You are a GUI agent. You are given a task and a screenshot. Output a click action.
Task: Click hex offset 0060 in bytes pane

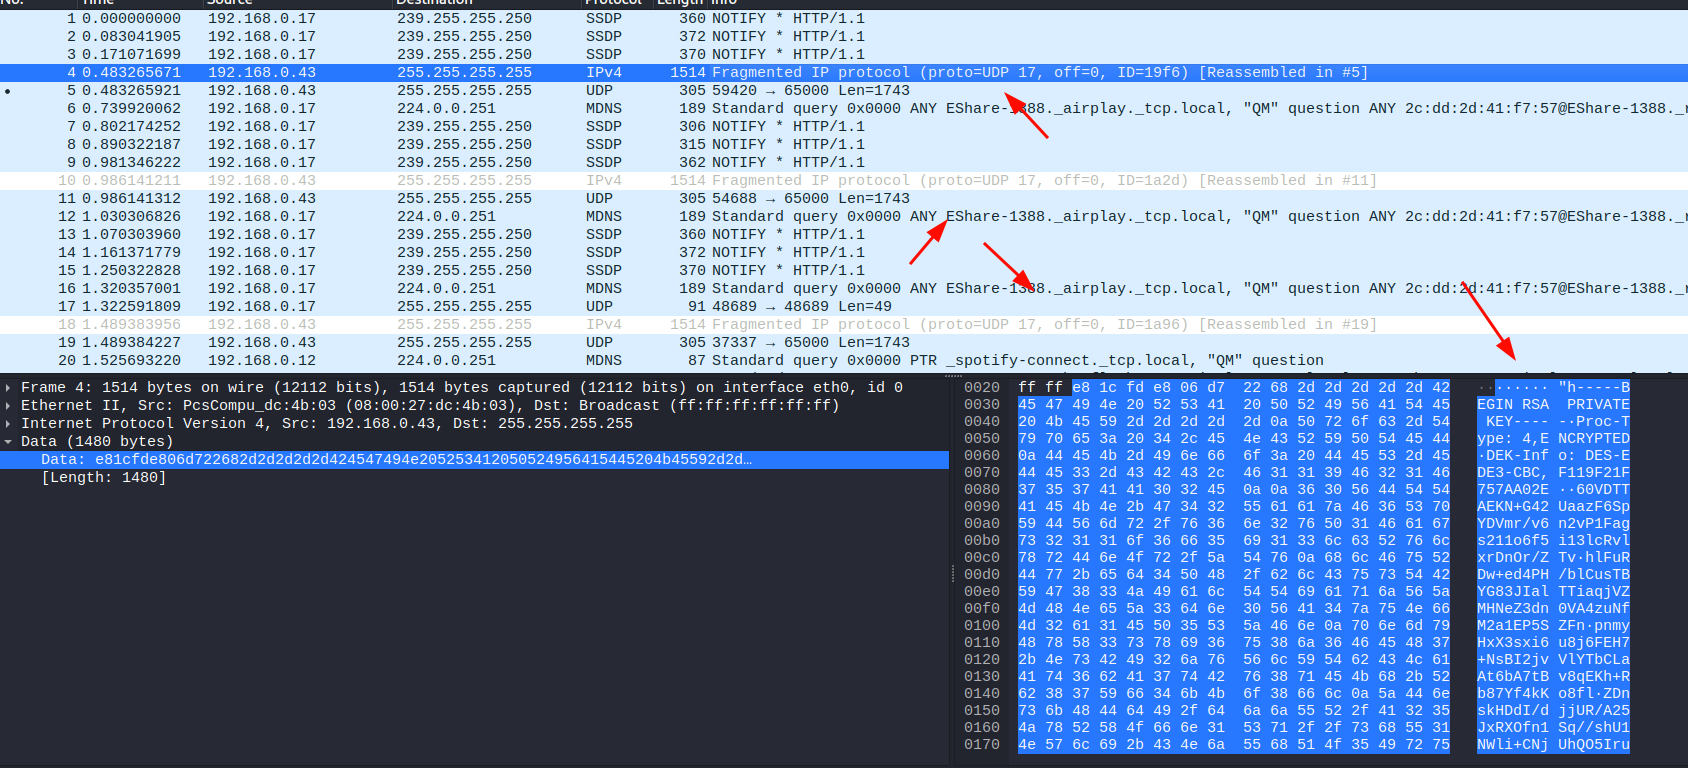(x=982, y=455)
